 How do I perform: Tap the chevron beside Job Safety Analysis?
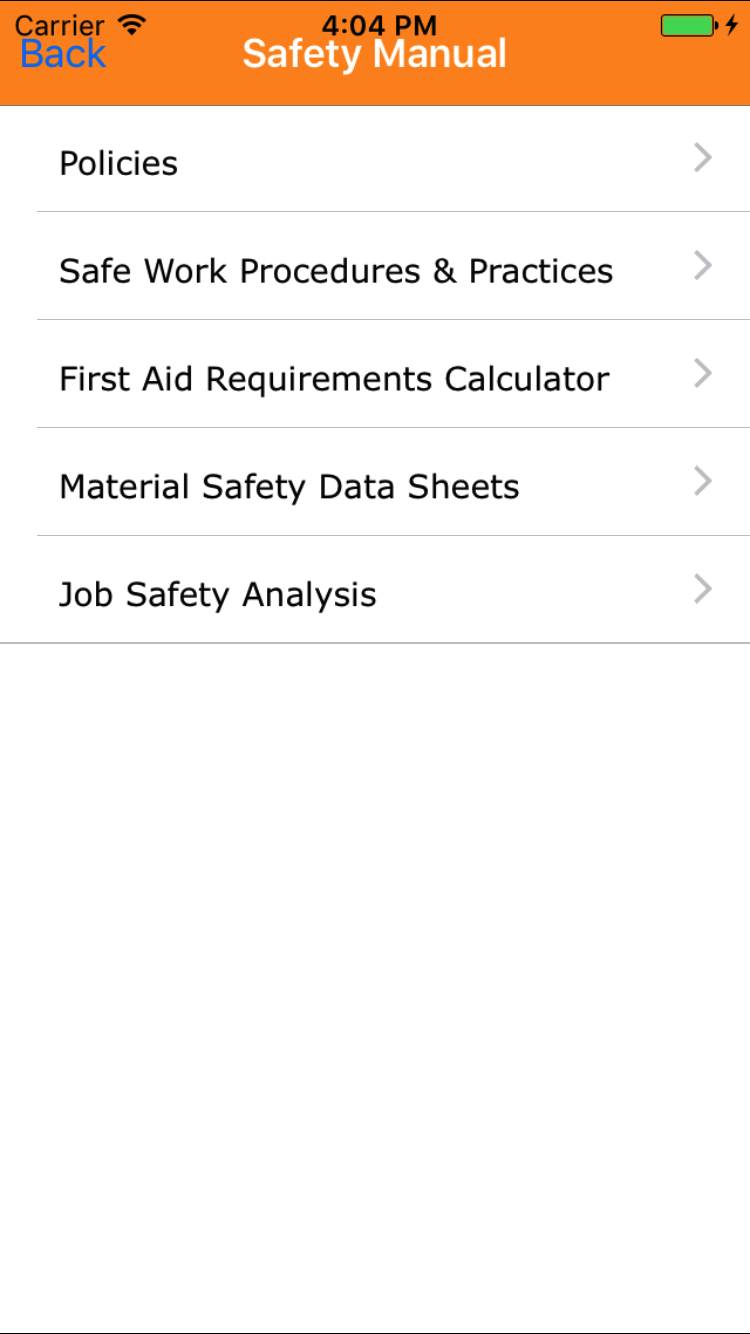tap(703, 590)
